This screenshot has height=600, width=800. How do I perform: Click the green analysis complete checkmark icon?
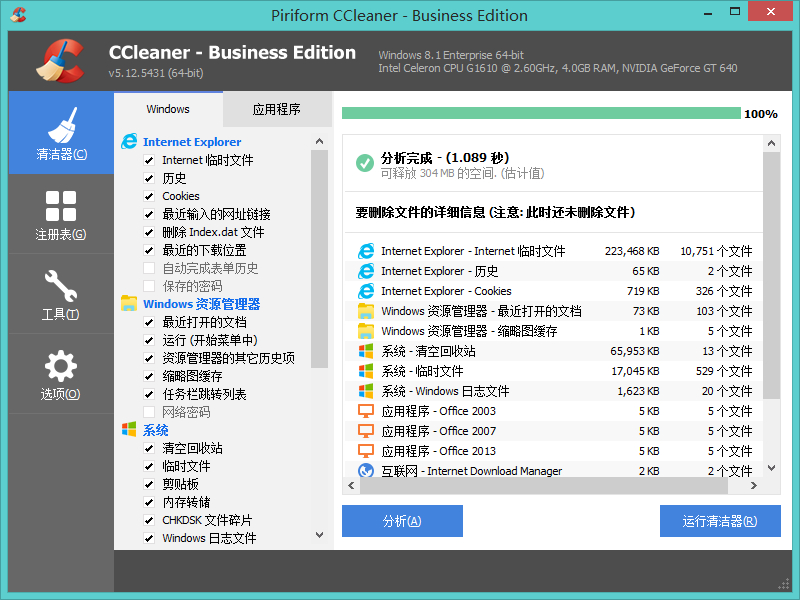364,163
